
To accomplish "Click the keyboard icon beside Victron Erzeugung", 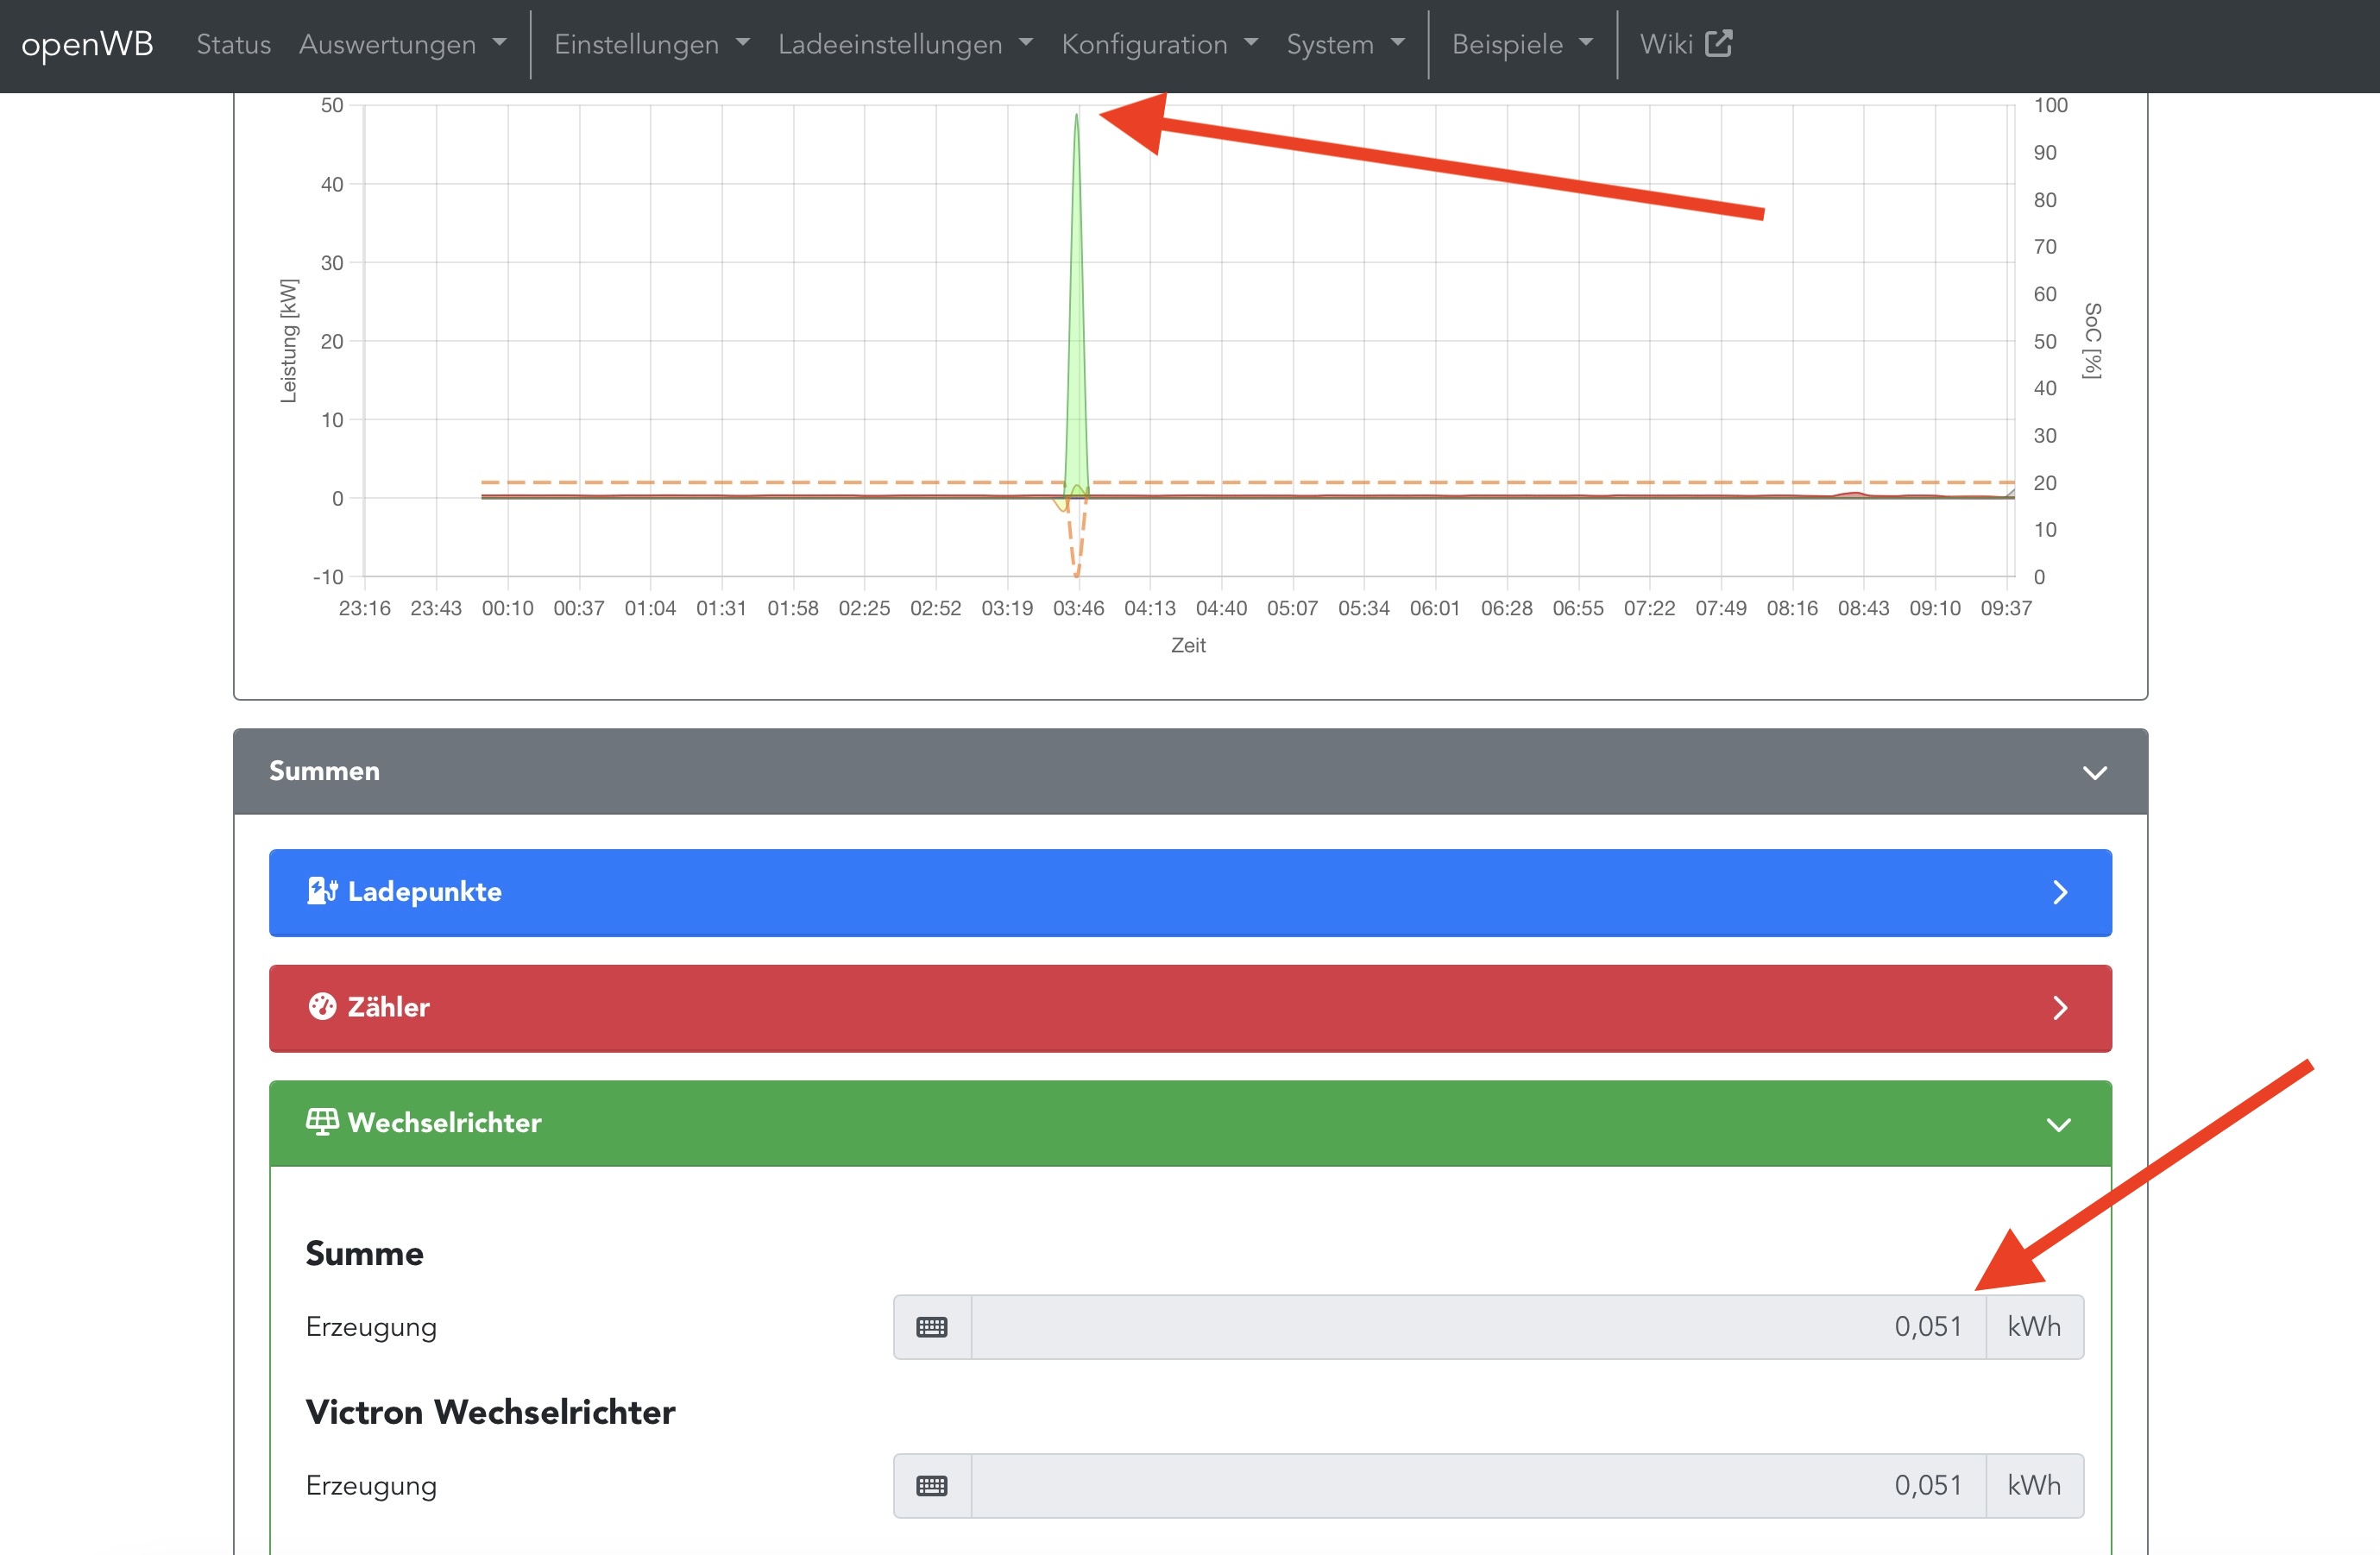I will coord(931,1486).
